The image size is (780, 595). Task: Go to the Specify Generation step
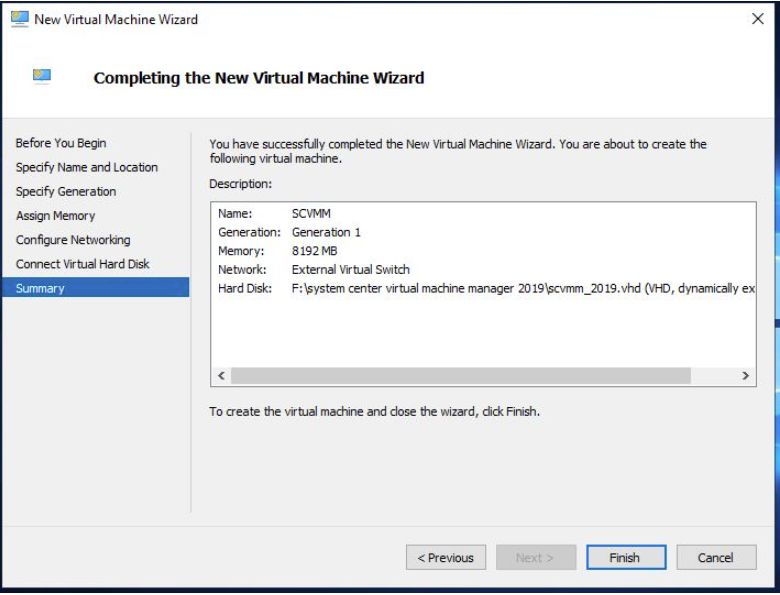click(66, 192)
